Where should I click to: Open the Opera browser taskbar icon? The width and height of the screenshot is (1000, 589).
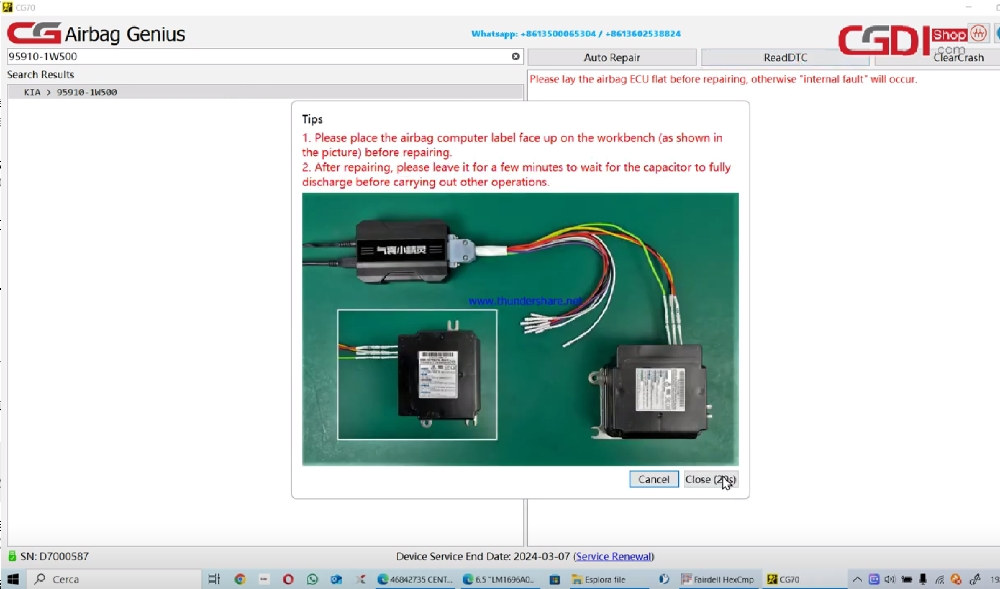[288, 579]
